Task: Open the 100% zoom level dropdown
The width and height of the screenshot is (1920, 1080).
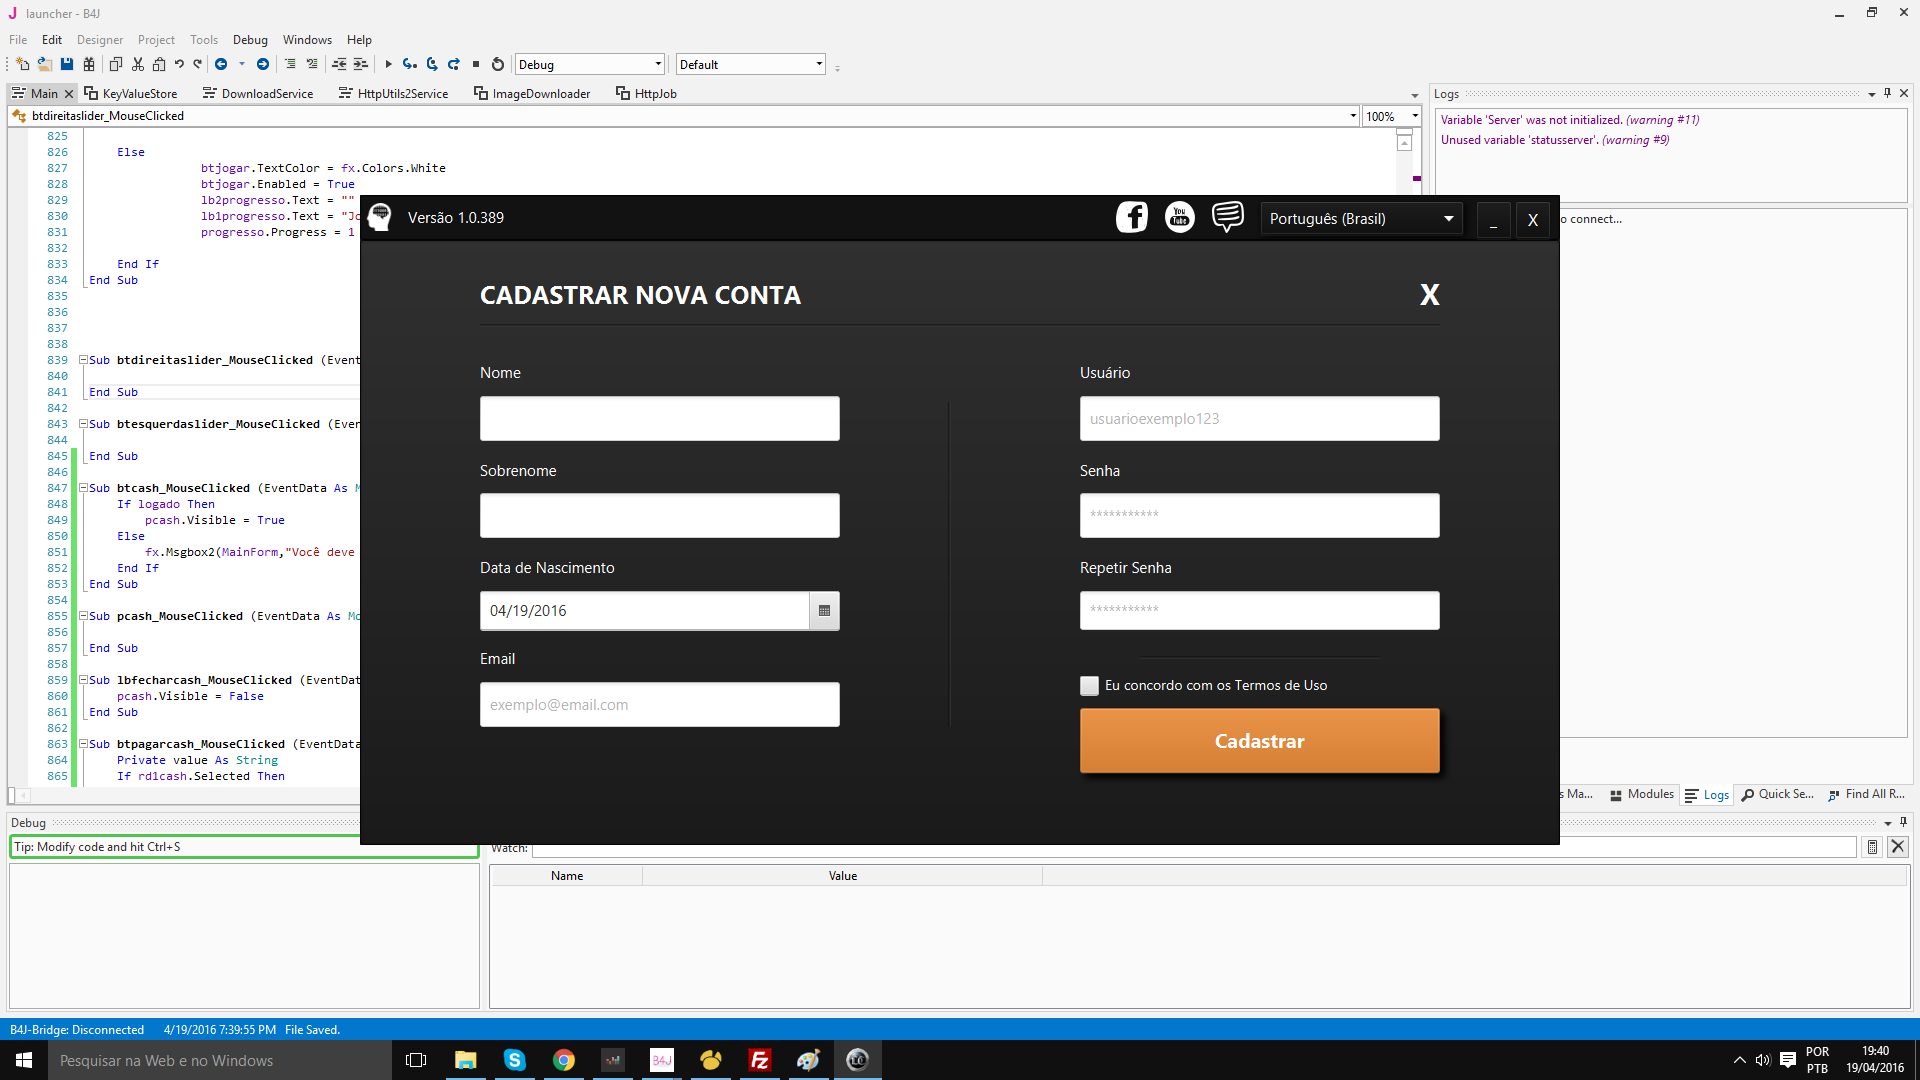Action: tap(1414, 116)
